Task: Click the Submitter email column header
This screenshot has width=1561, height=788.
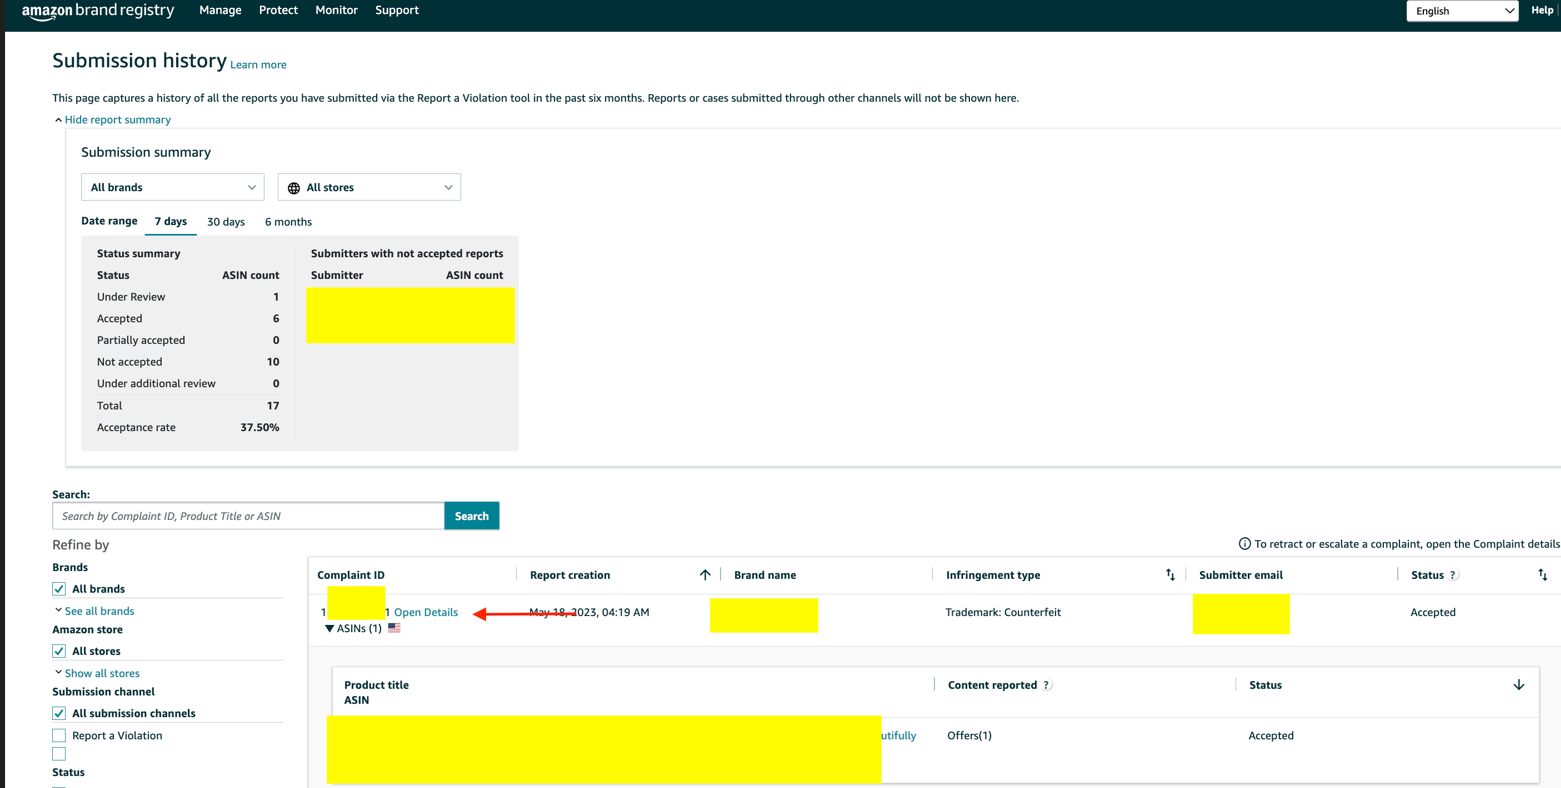Action: click(x=1241, y=575)
